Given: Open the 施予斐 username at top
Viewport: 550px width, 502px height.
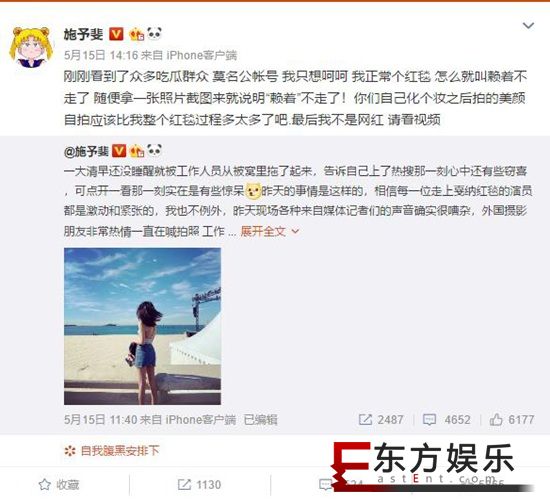Looking at the screenshot, I should coord(83,34).
